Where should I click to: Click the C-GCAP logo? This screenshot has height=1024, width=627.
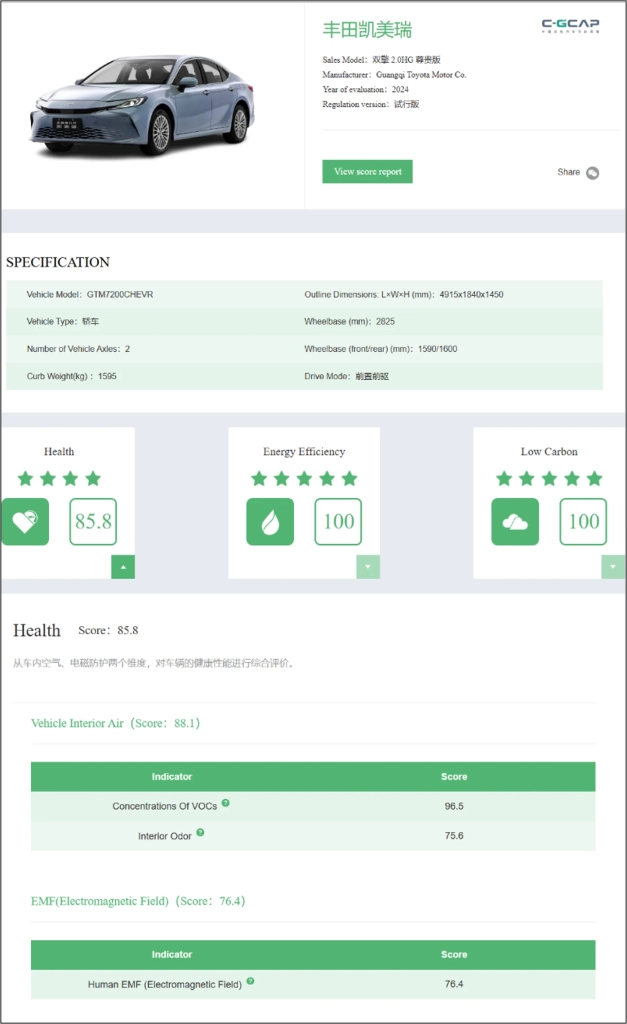570,25
